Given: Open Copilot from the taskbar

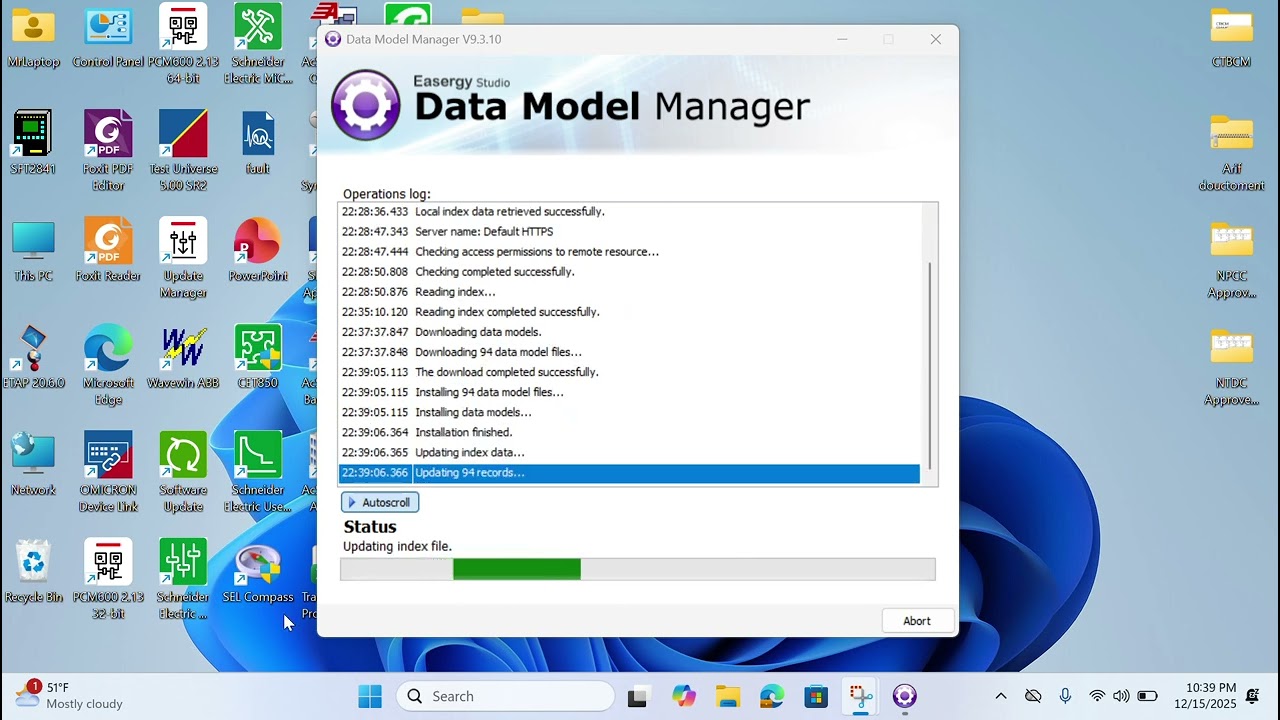Looking at the screenshot, I should 684,696.
